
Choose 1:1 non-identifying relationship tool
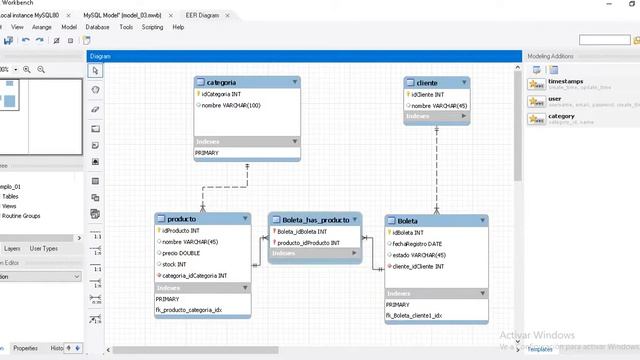(96, 234)
